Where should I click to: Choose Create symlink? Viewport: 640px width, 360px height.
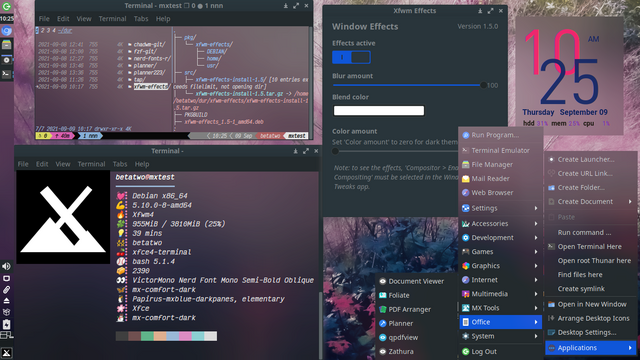coord(591,289)
